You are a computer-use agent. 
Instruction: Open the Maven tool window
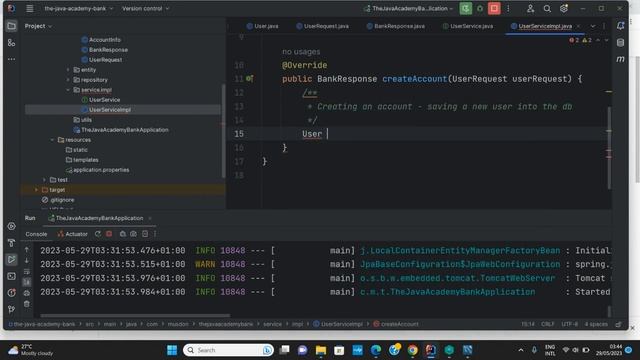pos(620,59)
